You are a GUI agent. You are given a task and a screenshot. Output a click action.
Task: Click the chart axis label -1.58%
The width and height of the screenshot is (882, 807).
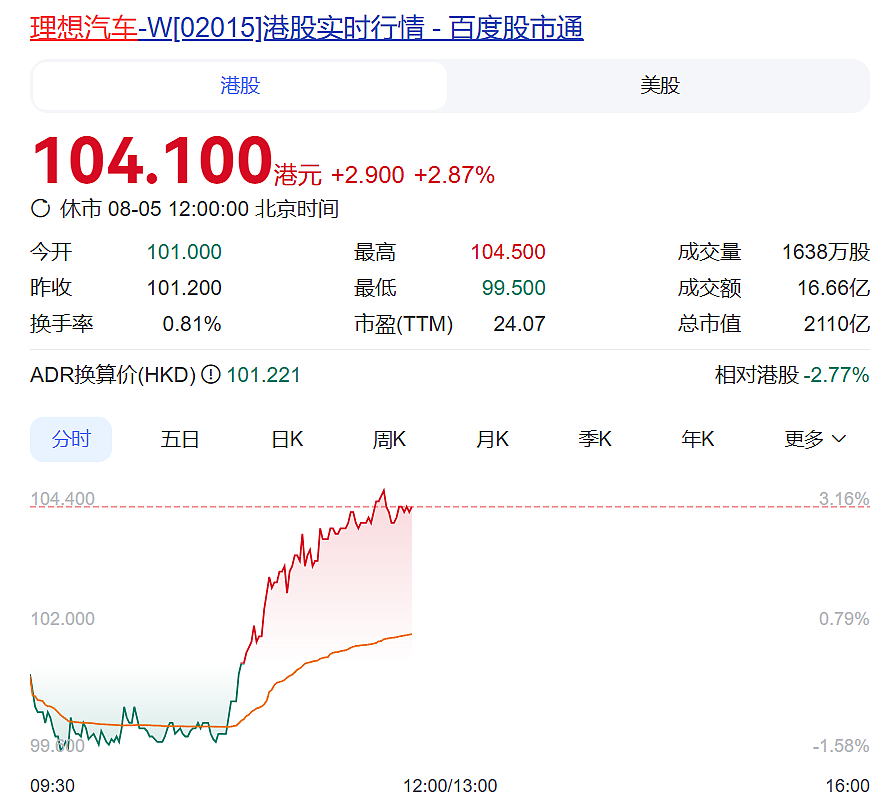click(x=841, y=746)
